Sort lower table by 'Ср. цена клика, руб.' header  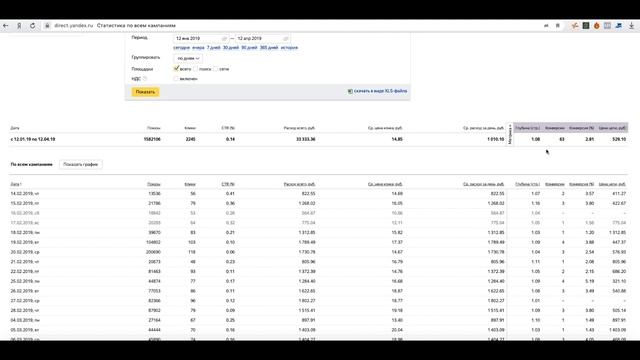pos(385,184)
